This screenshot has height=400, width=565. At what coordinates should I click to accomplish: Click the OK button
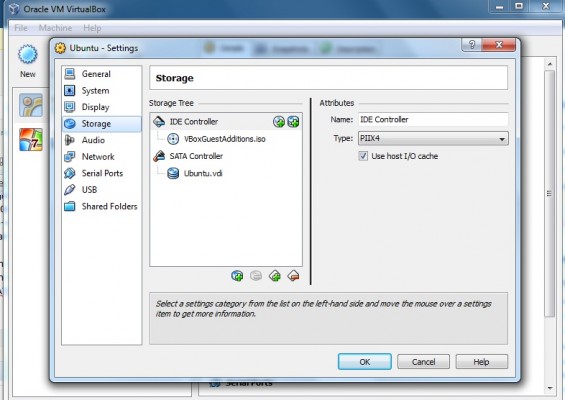[x=365, y=362]
